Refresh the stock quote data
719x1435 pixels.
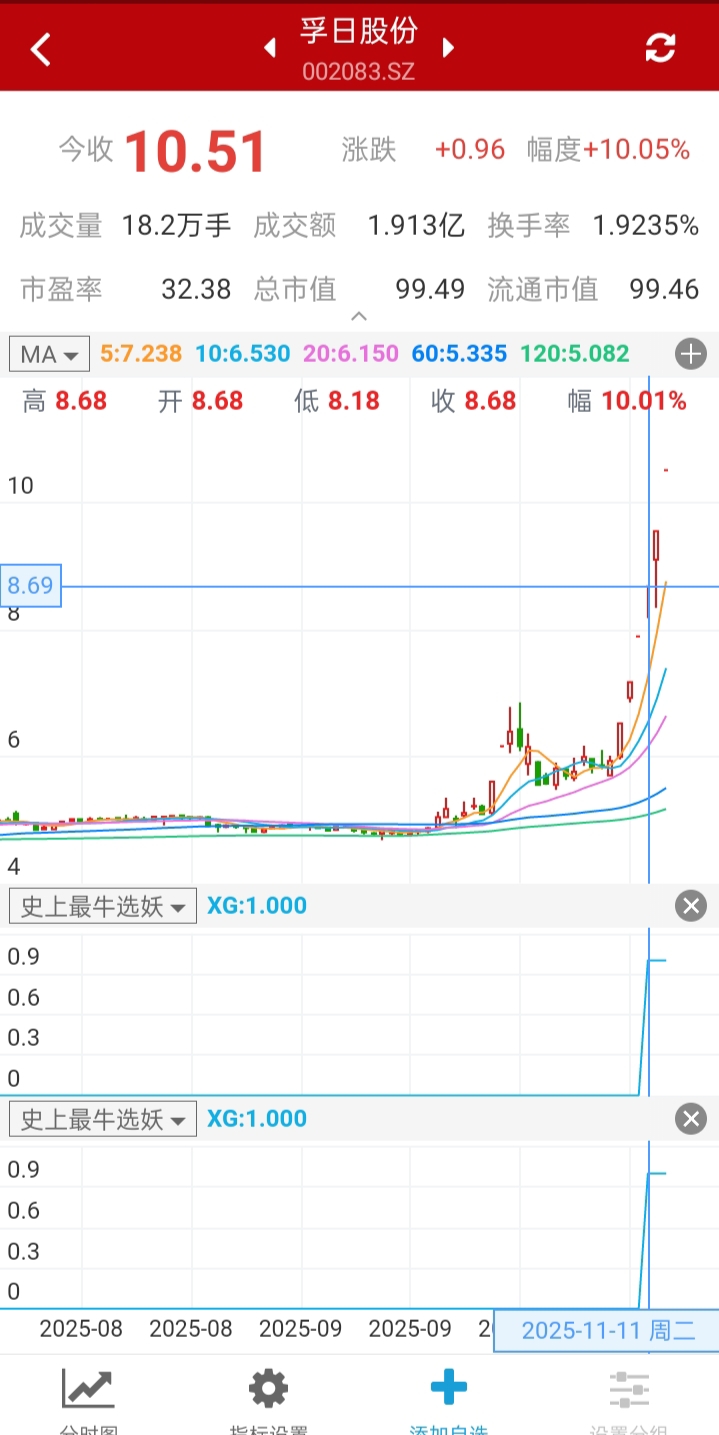pyautogui.click(x=660, y=48)
